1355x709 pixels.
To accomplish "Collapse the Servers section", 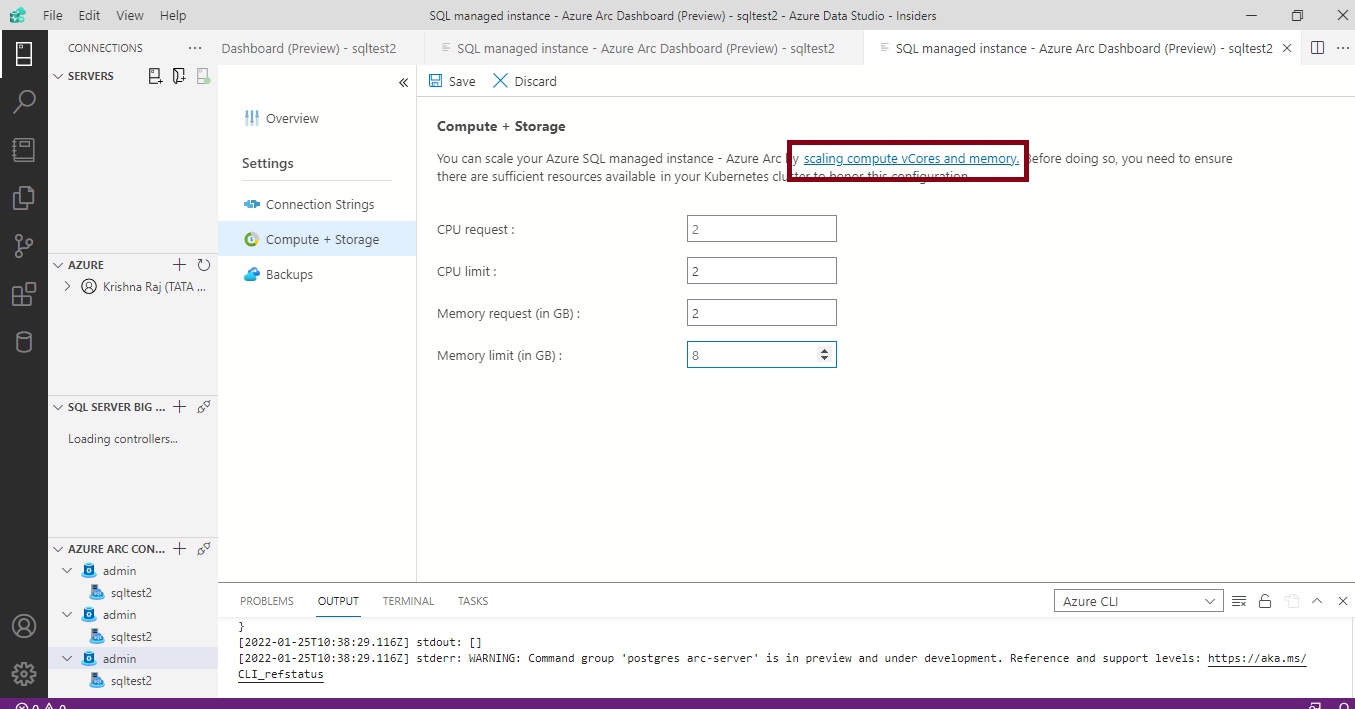I will (x=57, y=75).
